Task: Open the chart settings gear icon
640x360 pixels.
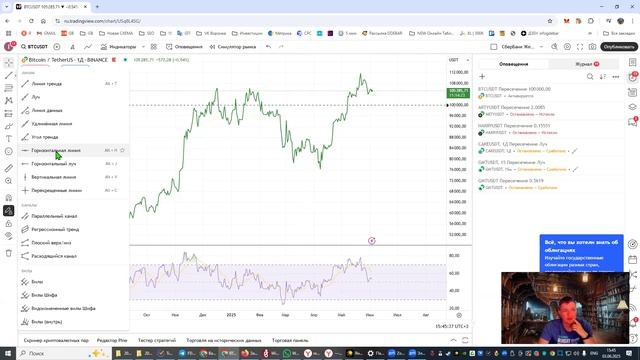Action: pyautogui.click(x=567, y=47)
